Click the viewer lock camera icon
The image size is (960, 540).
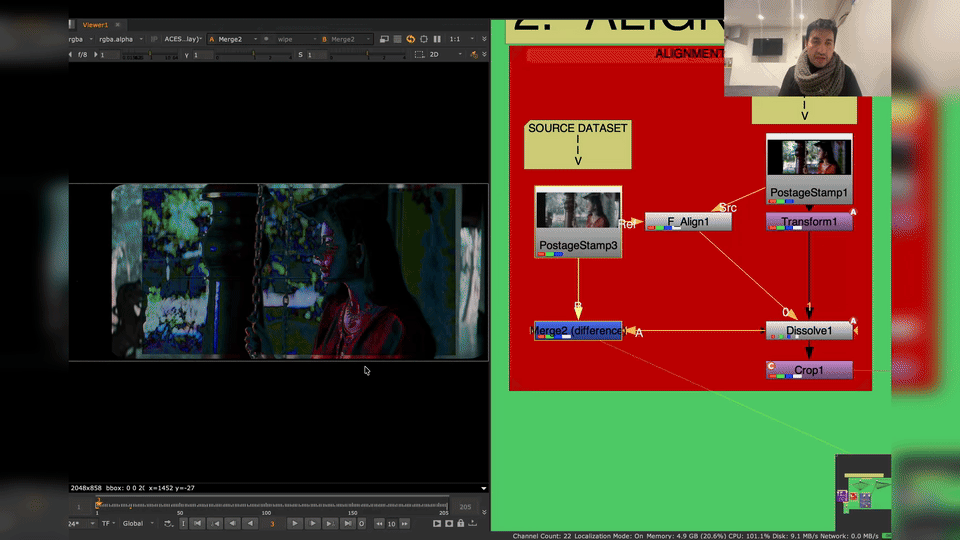point(474,54)
